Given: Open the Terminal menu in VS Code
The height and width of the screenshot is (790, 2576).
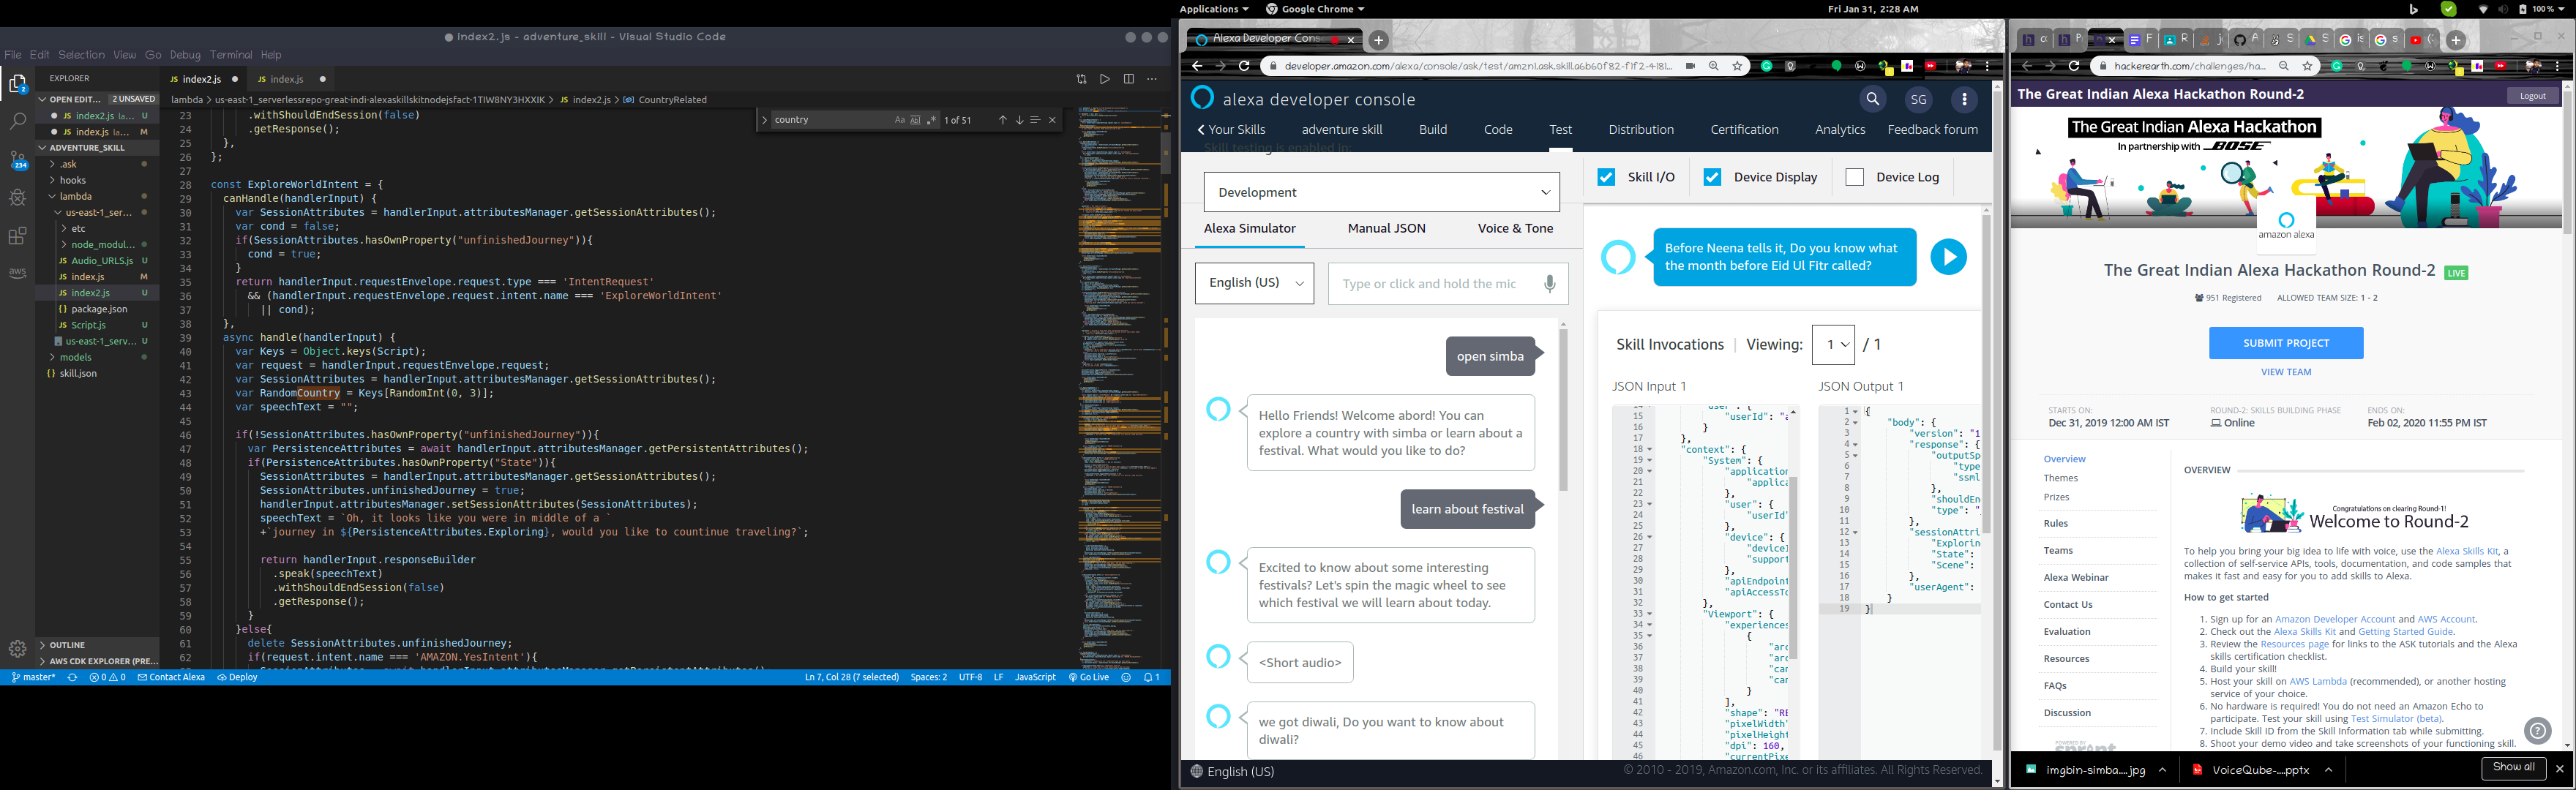Looking at the screenshot, I should click(x=231, y=55).
